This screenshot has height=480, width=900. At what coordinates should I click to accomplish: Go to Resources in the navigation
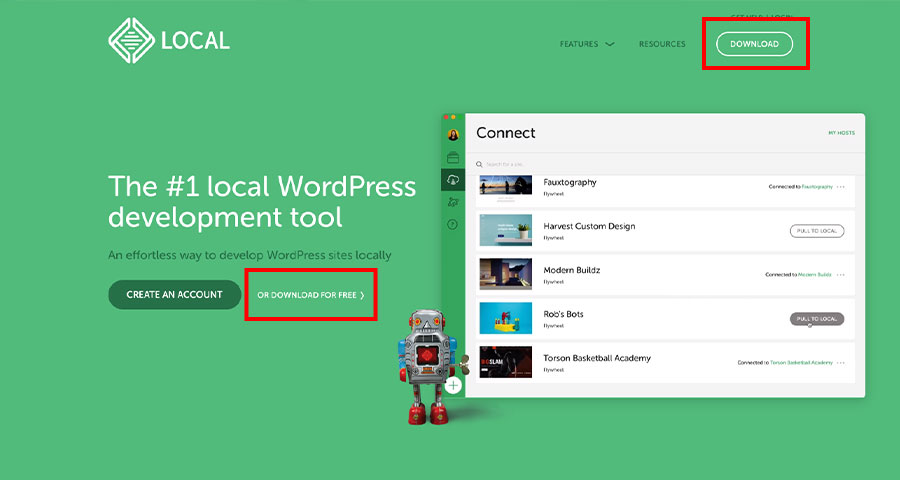[x=662, y=44]
